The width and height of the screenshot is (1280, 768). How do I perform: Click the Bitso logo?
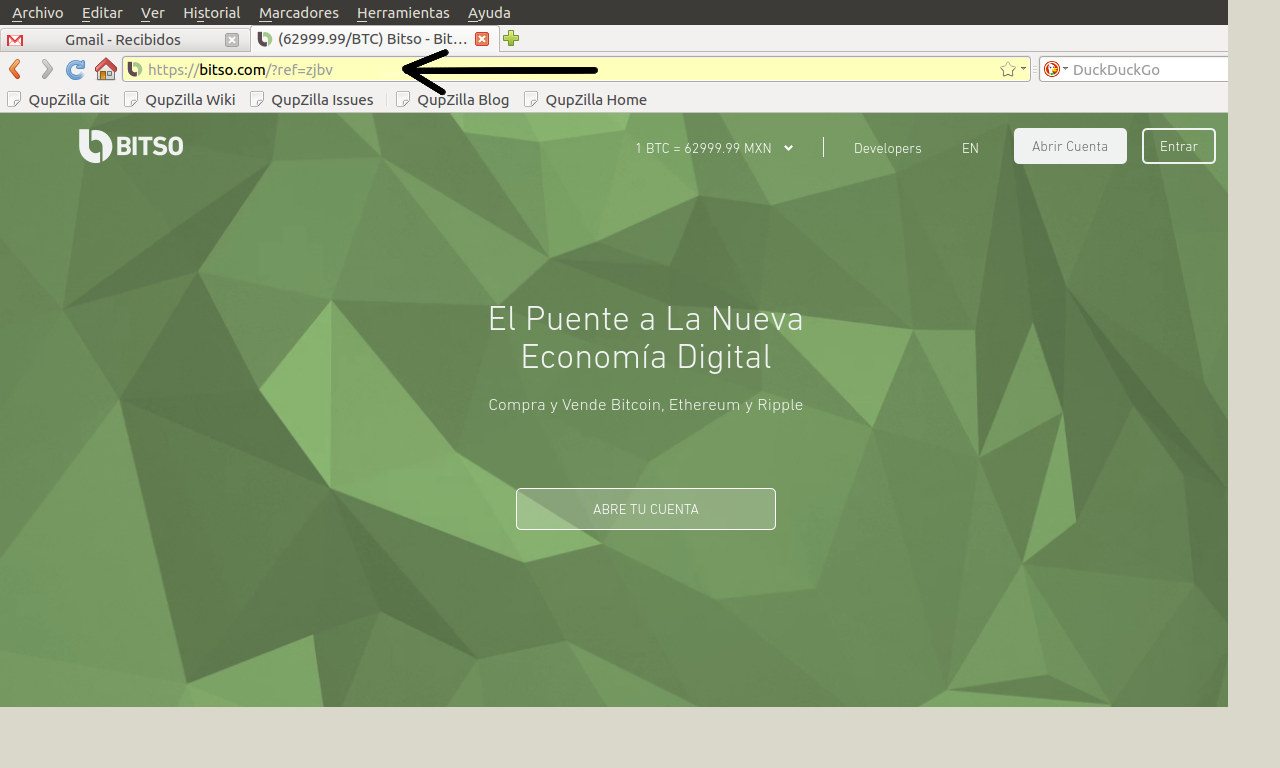pos(131,146)
